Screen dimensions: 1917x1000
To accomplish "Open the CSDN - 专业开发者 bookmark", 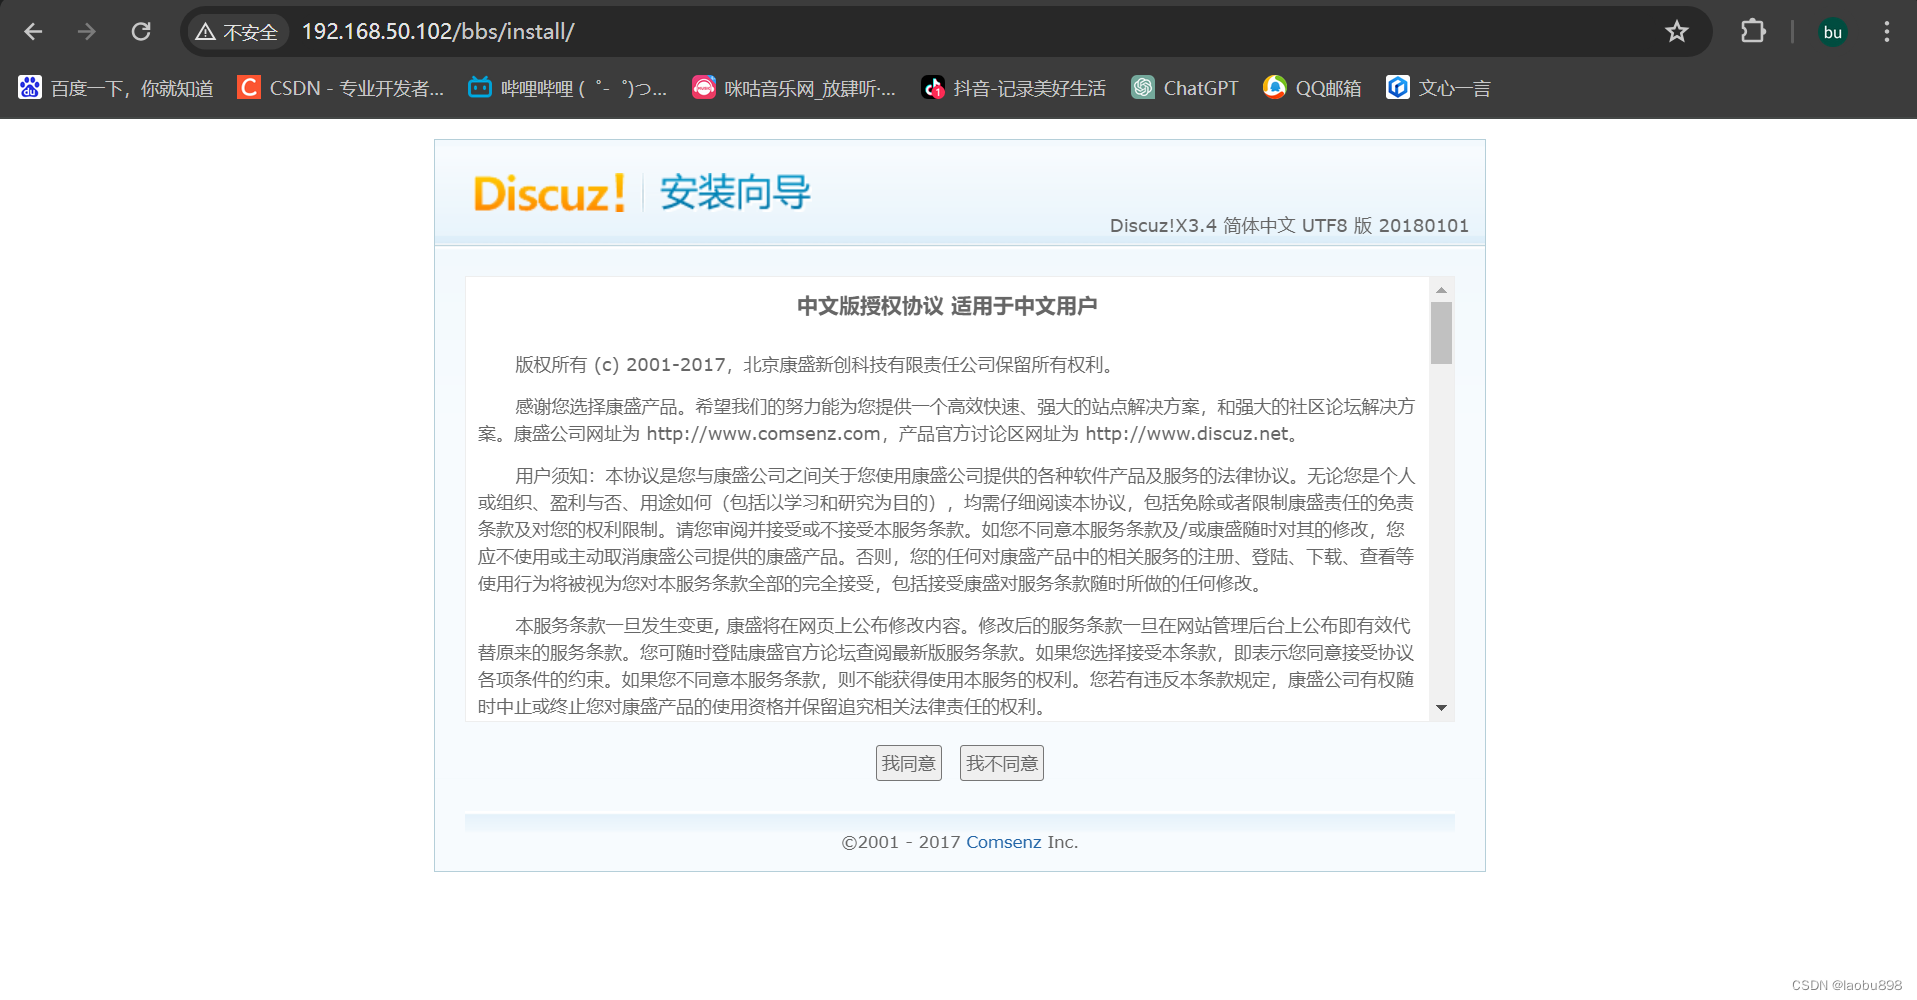I will coord(341,88).
